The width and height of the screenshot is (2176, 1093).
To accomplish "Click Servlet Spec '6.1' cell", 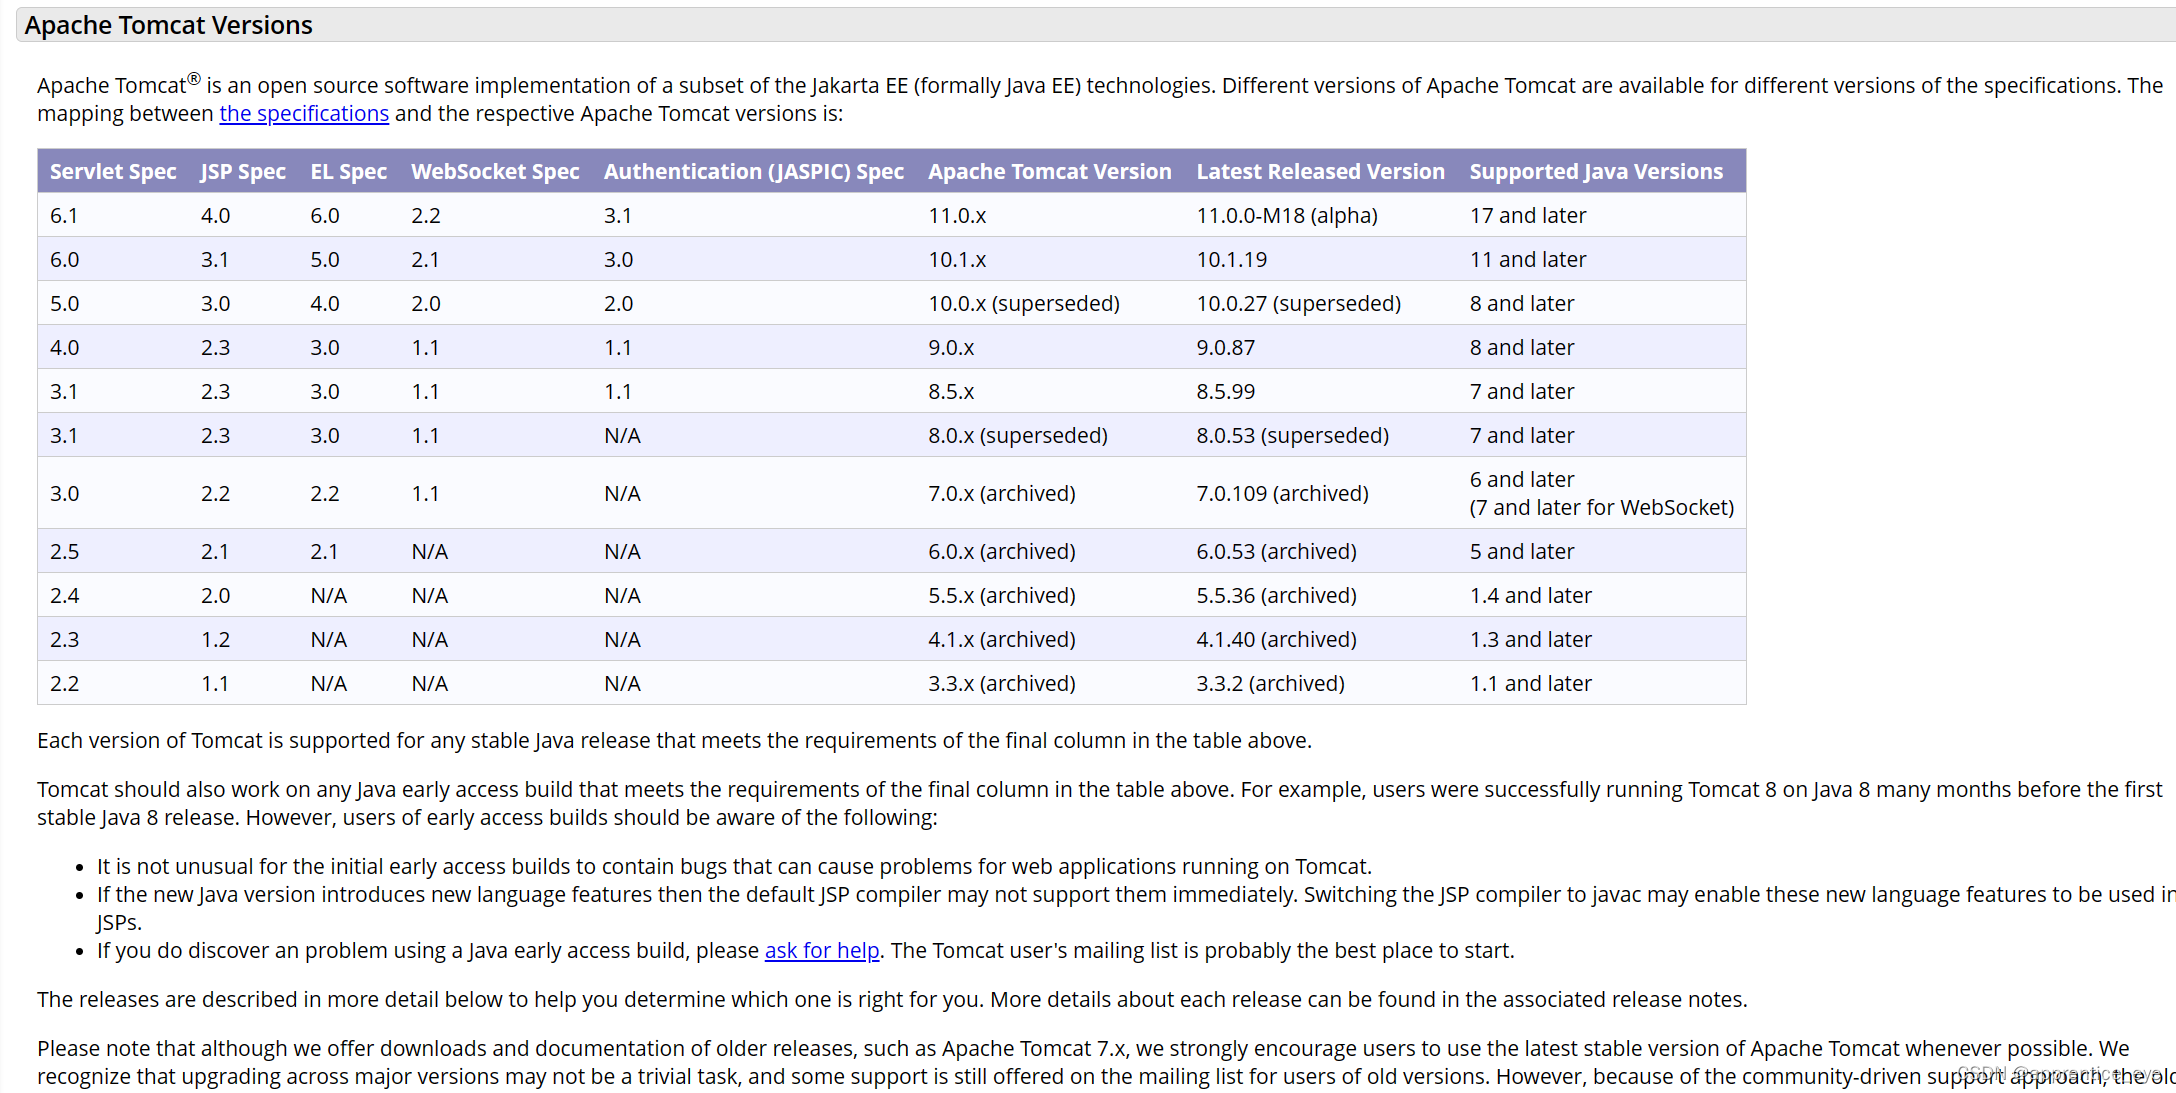I will [64, 216].
